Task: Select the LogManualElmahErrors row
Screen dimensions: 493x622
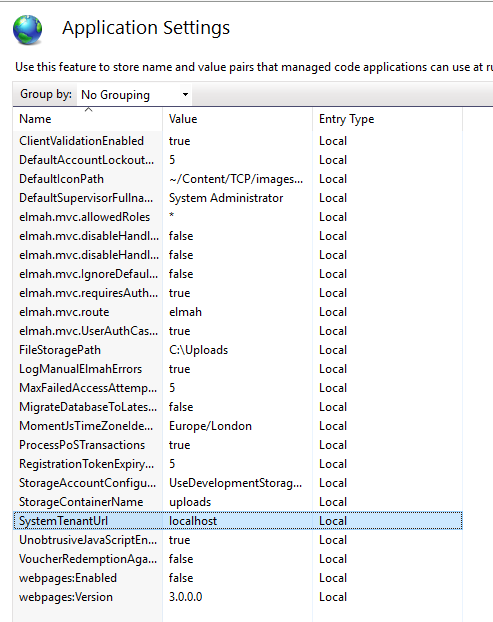Action: (x=238, y=369)
